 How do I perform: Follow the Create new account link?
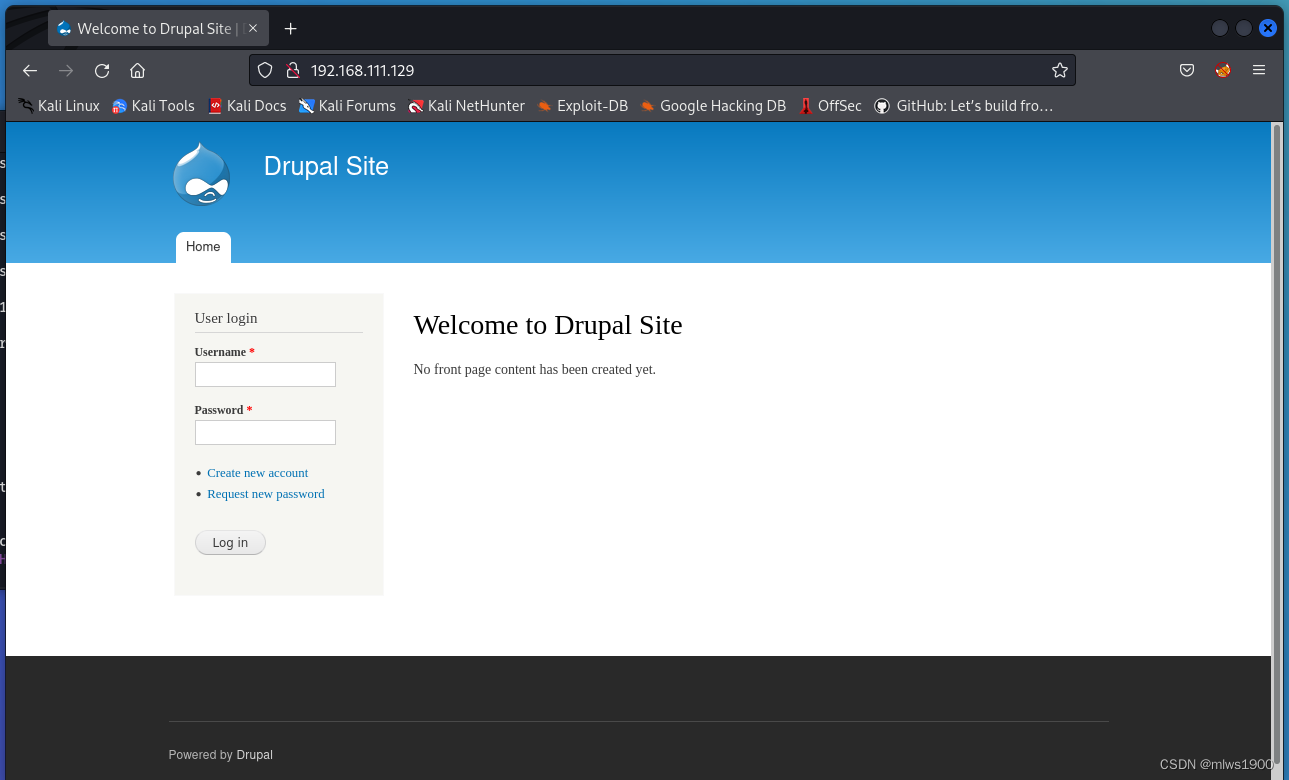click(x=258, y=473)
